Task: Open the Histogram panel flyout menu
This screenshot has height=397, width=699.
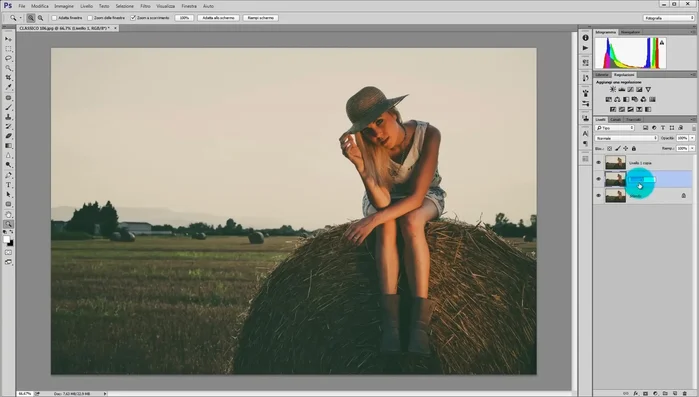Action: pyautogui.click(x=693, y=32)
